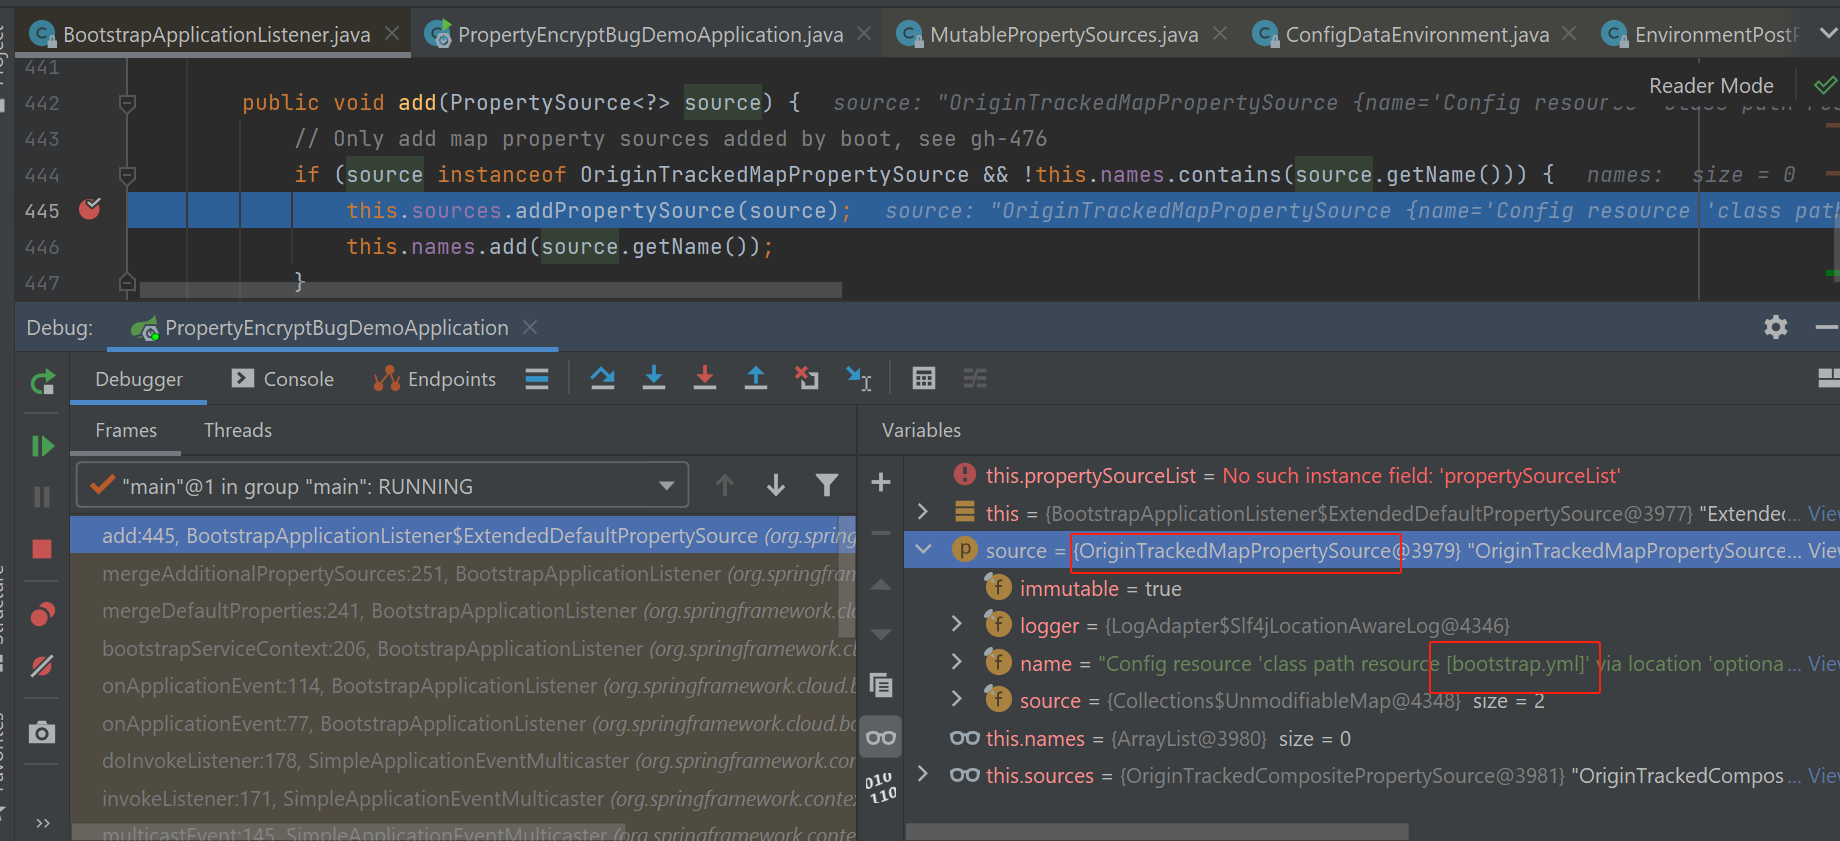Viewport: 1840px width, 841px height.
Task: Open PropertyEncryptBugDemoApplication.java tab
Action: coord(649,34)
